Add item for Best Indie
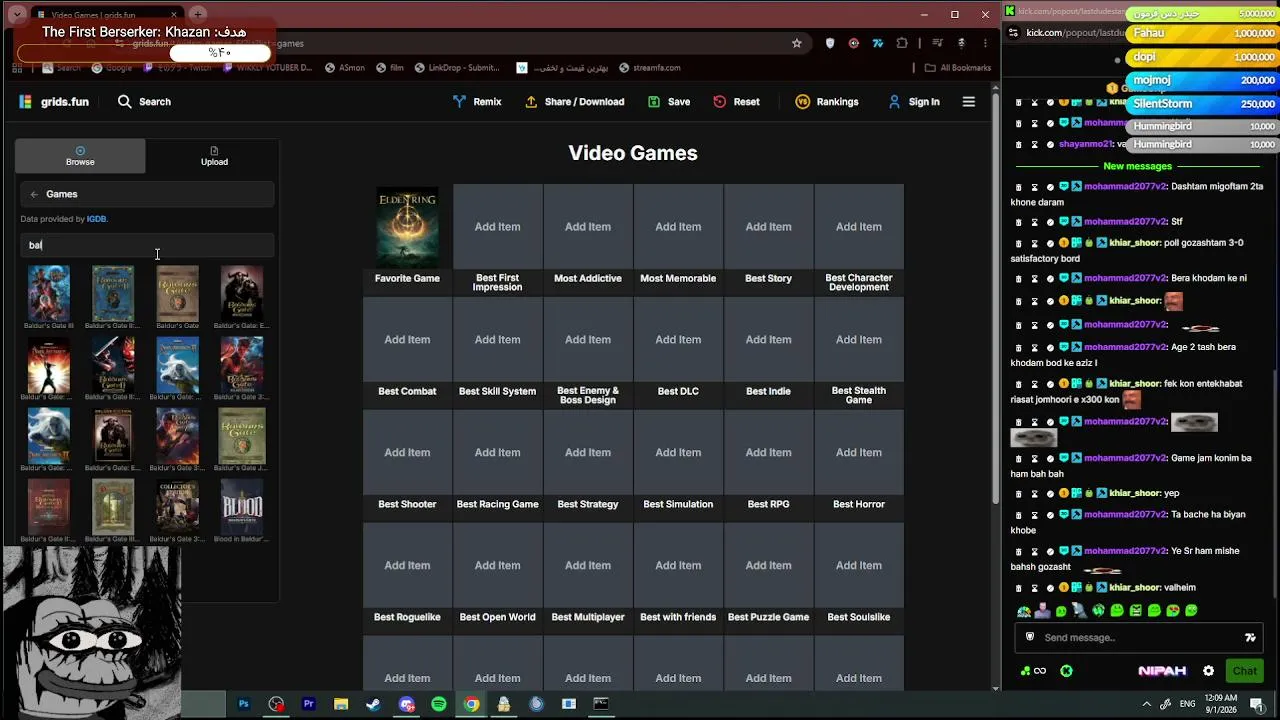This screenshot has width=1280, height=720. (x=768, y=340)
